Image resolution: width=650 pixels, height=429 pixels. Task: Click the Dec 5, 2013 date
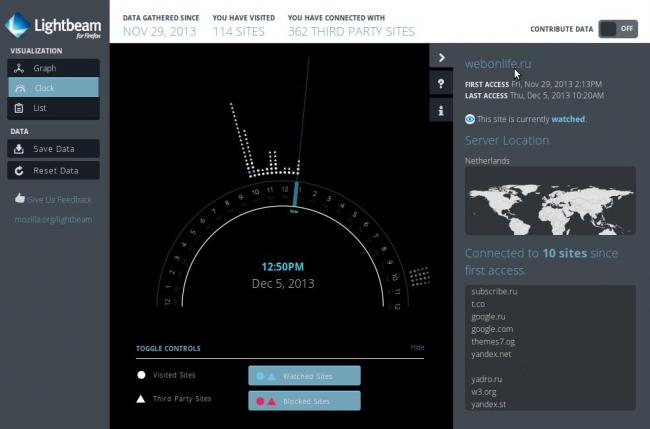(x=283, y=284)
